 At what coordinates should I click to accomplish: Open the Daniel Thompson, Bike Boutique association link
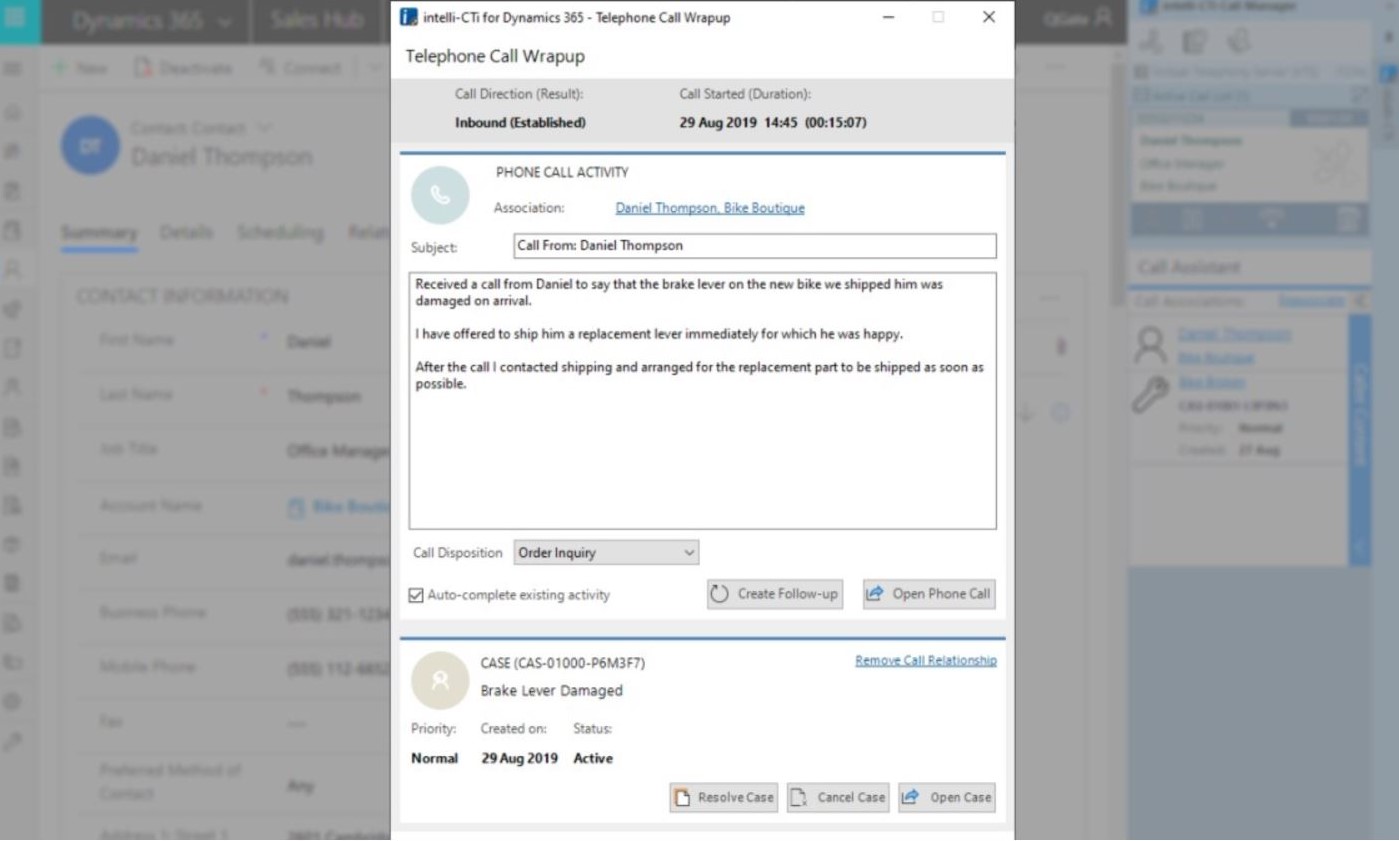tap(710, 208)
